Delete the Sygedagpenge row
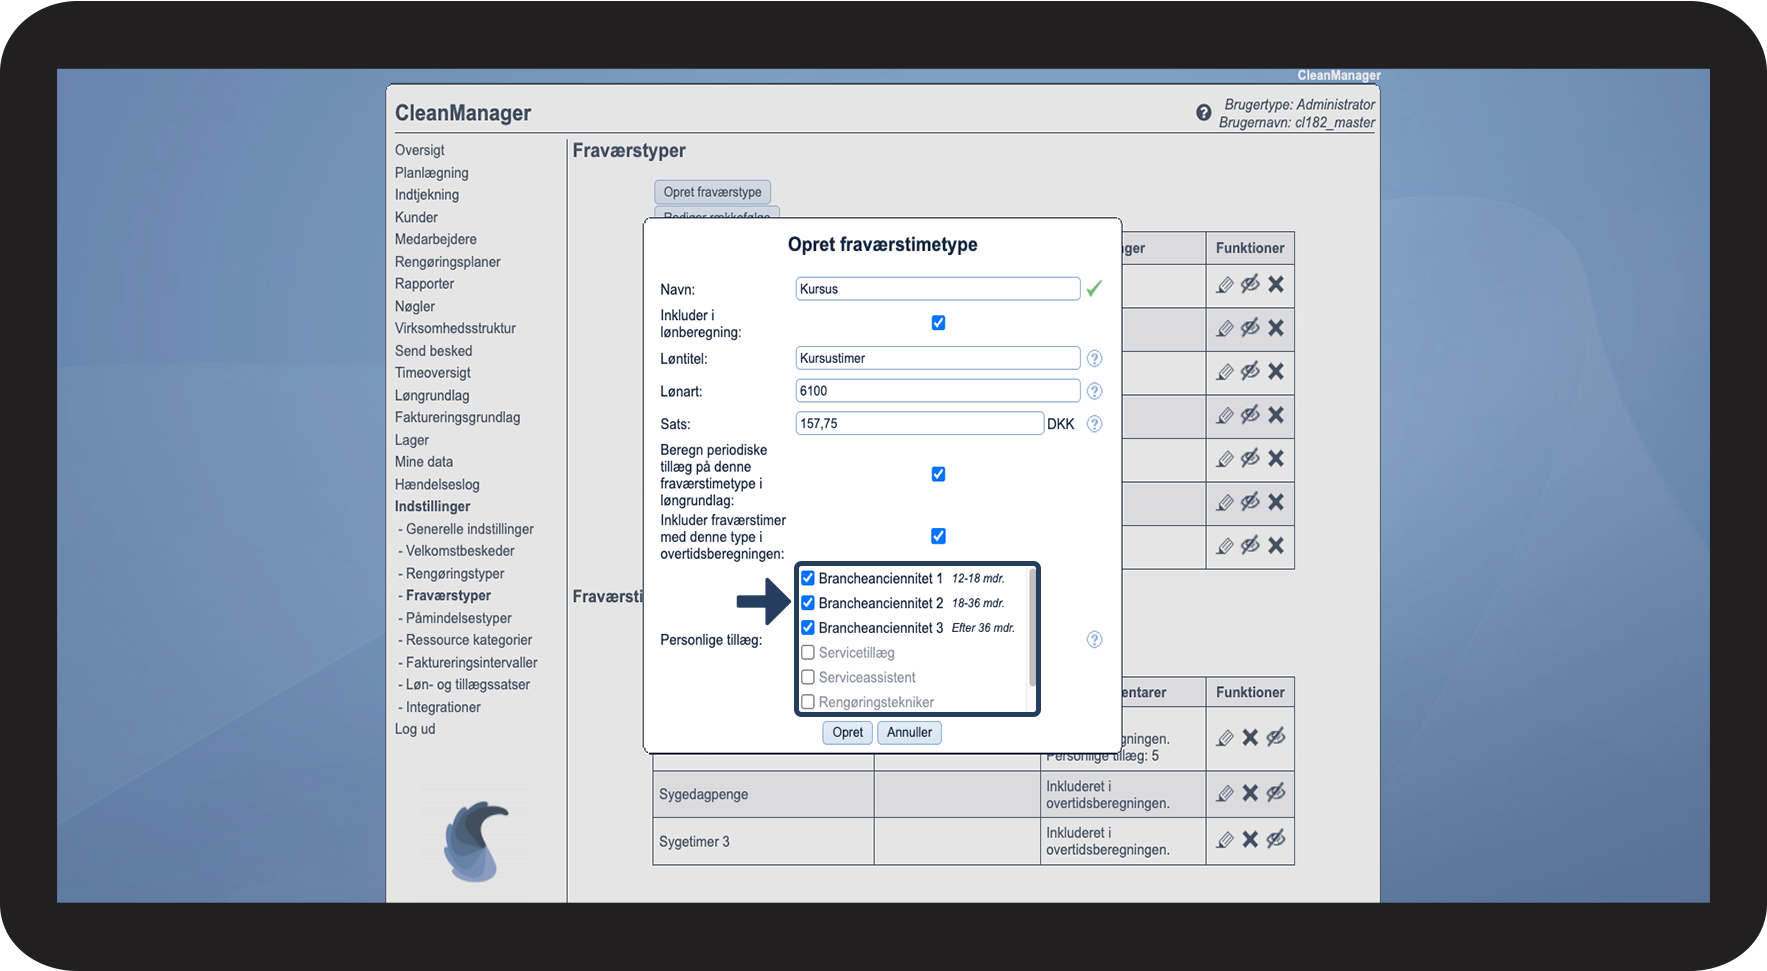 click(1250, 794)
